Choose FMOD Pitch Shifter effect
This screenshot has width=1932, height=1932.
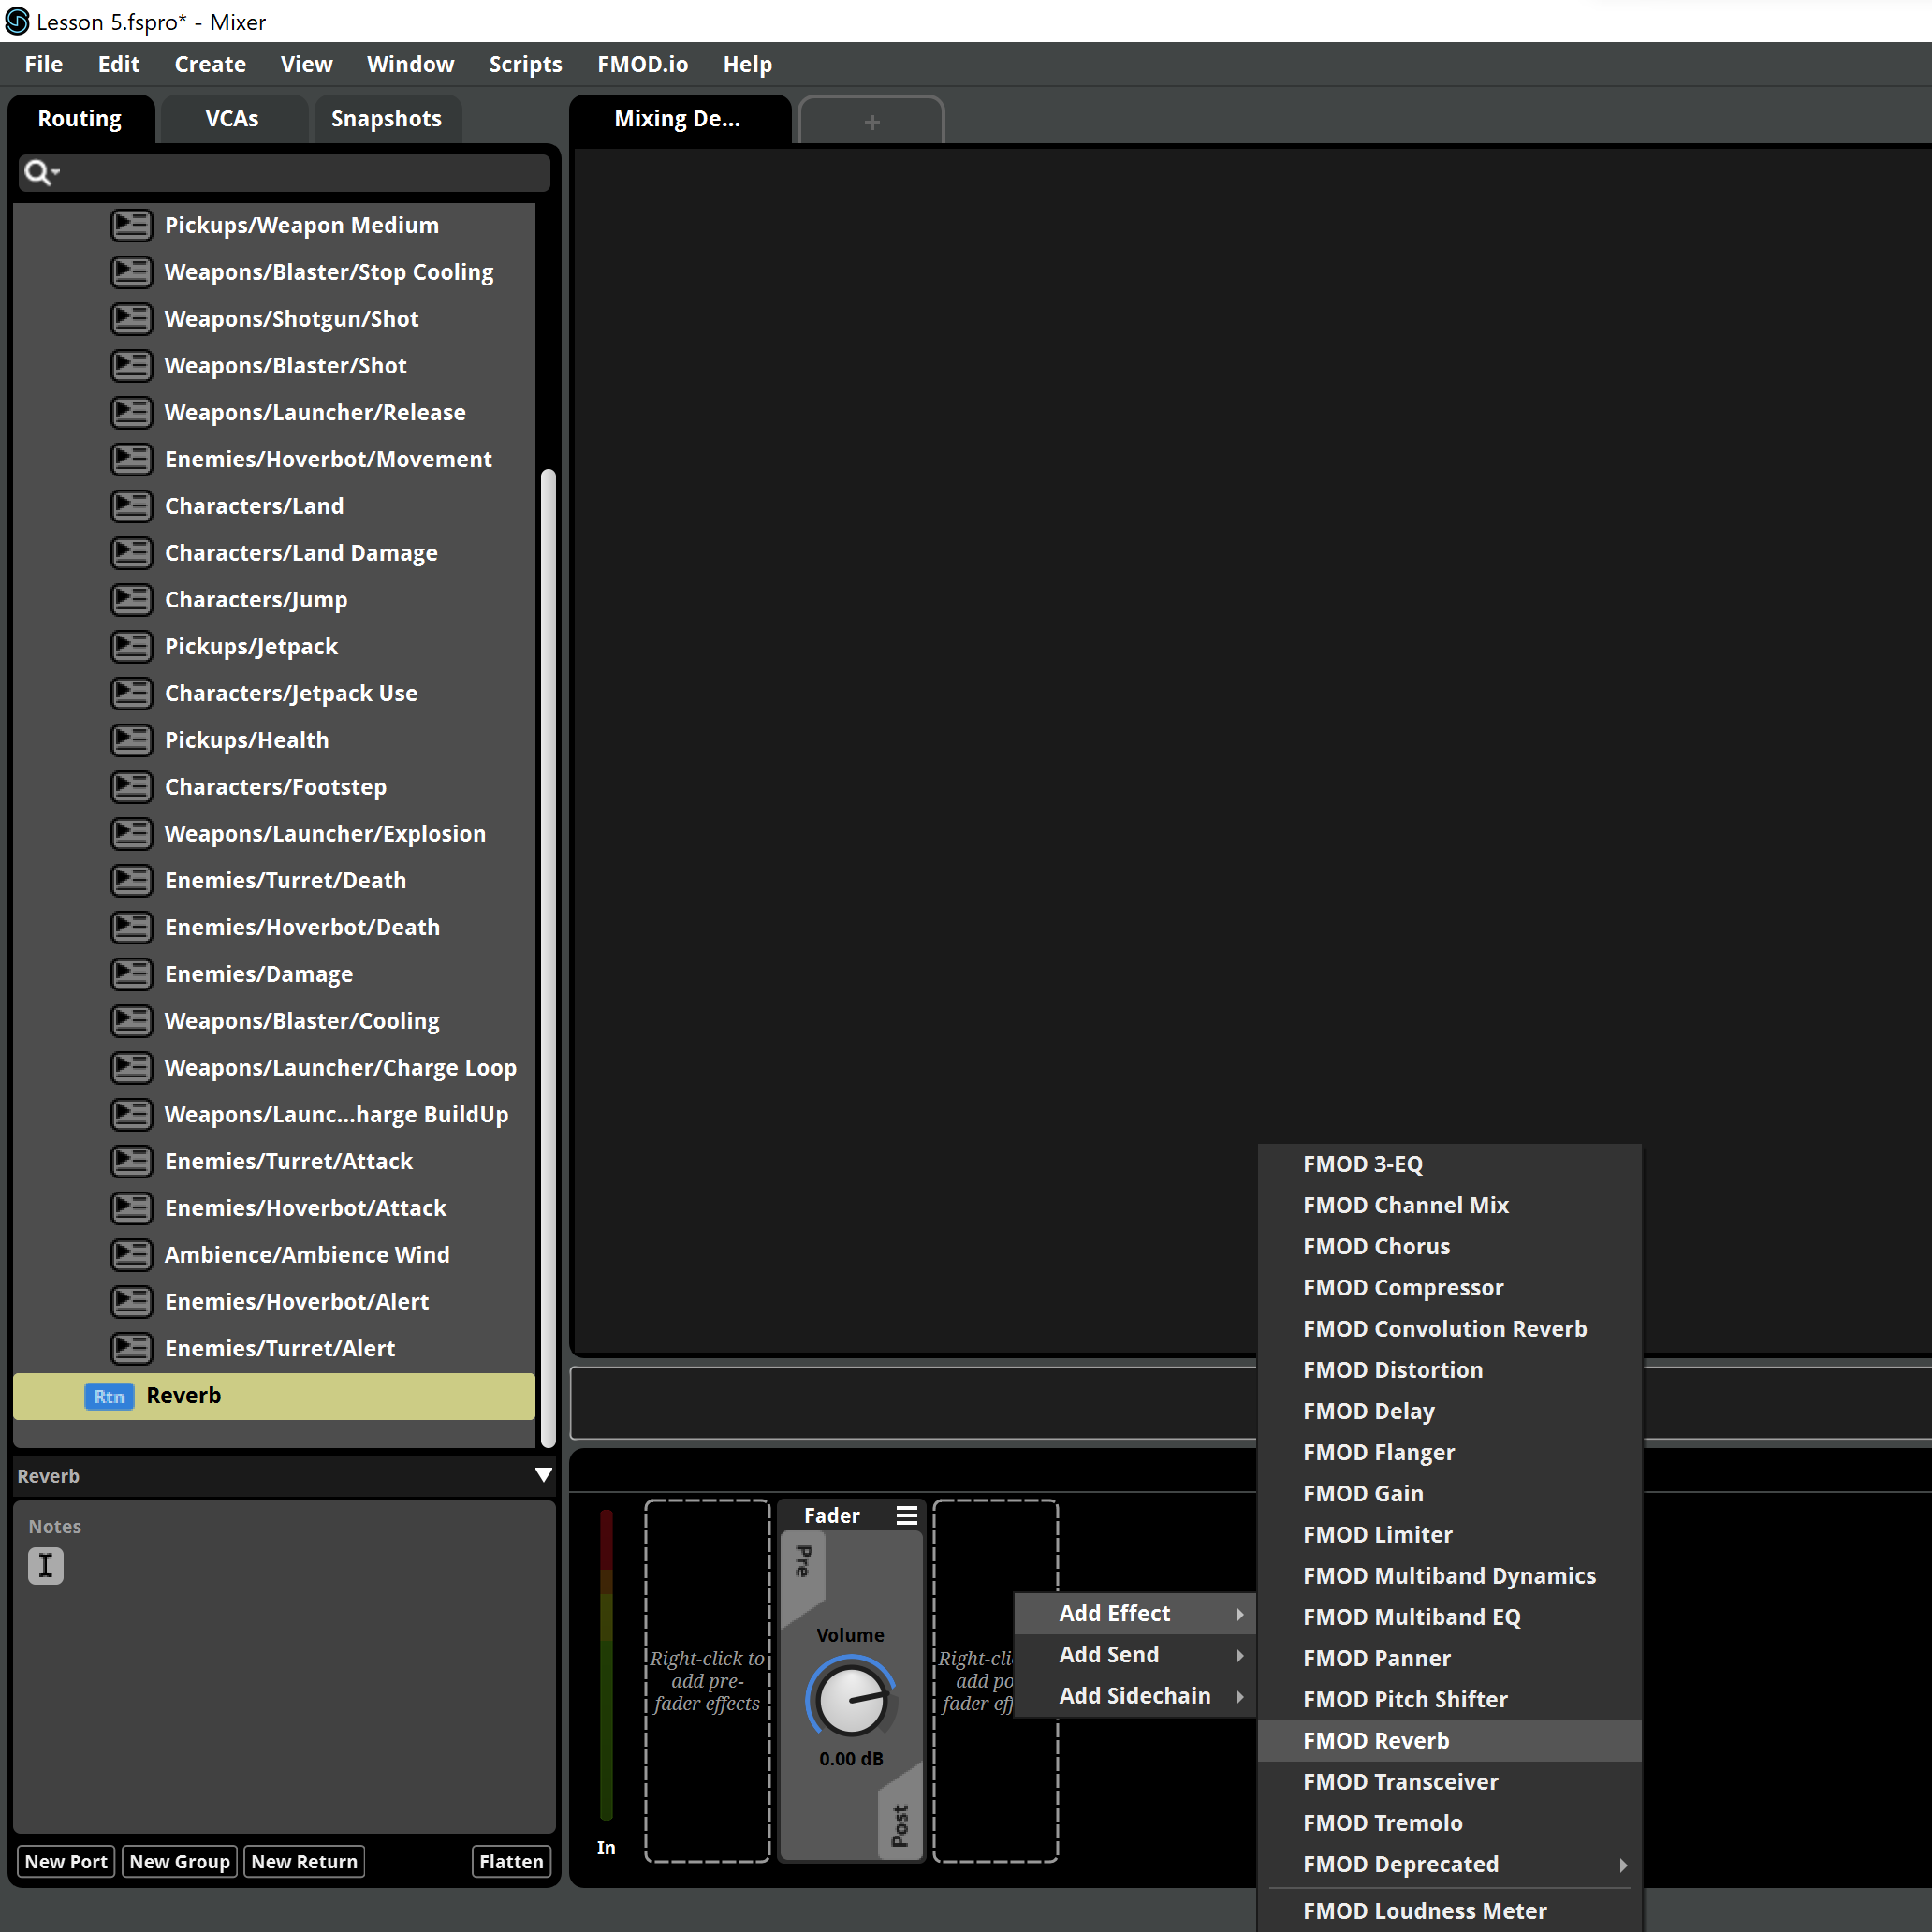(1450, 1700)
